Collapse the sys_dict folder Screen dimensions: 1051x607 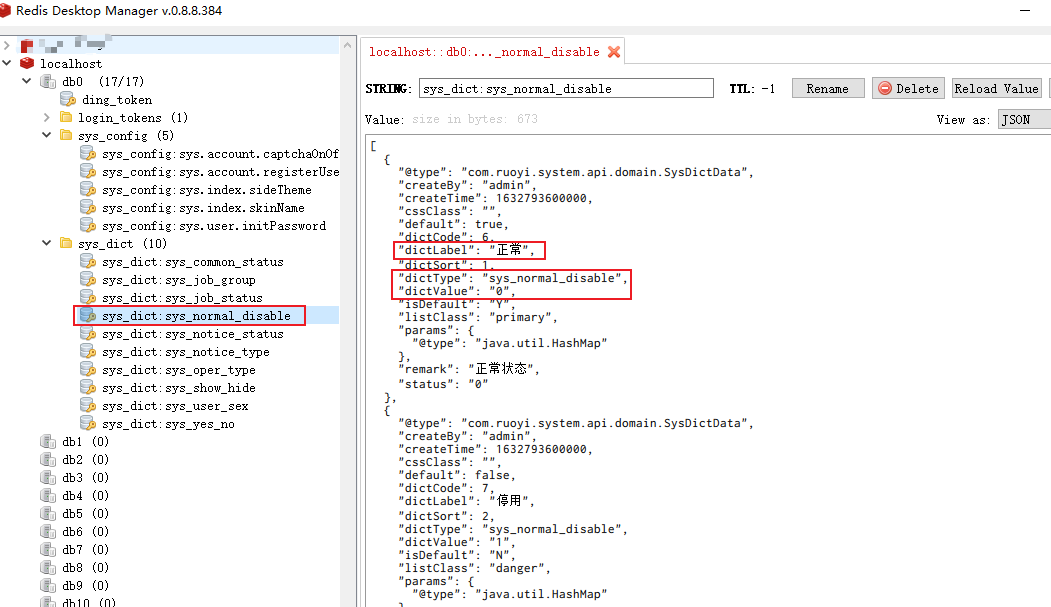(46, 243)
